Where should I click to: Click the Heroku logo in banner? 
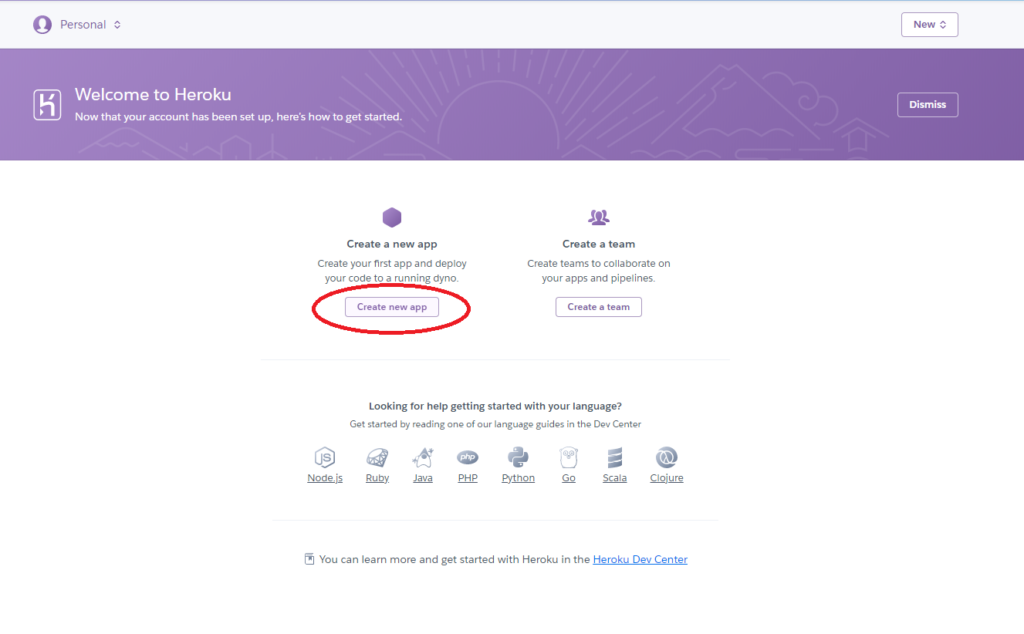pyautogui.click(x=47, y=105)
